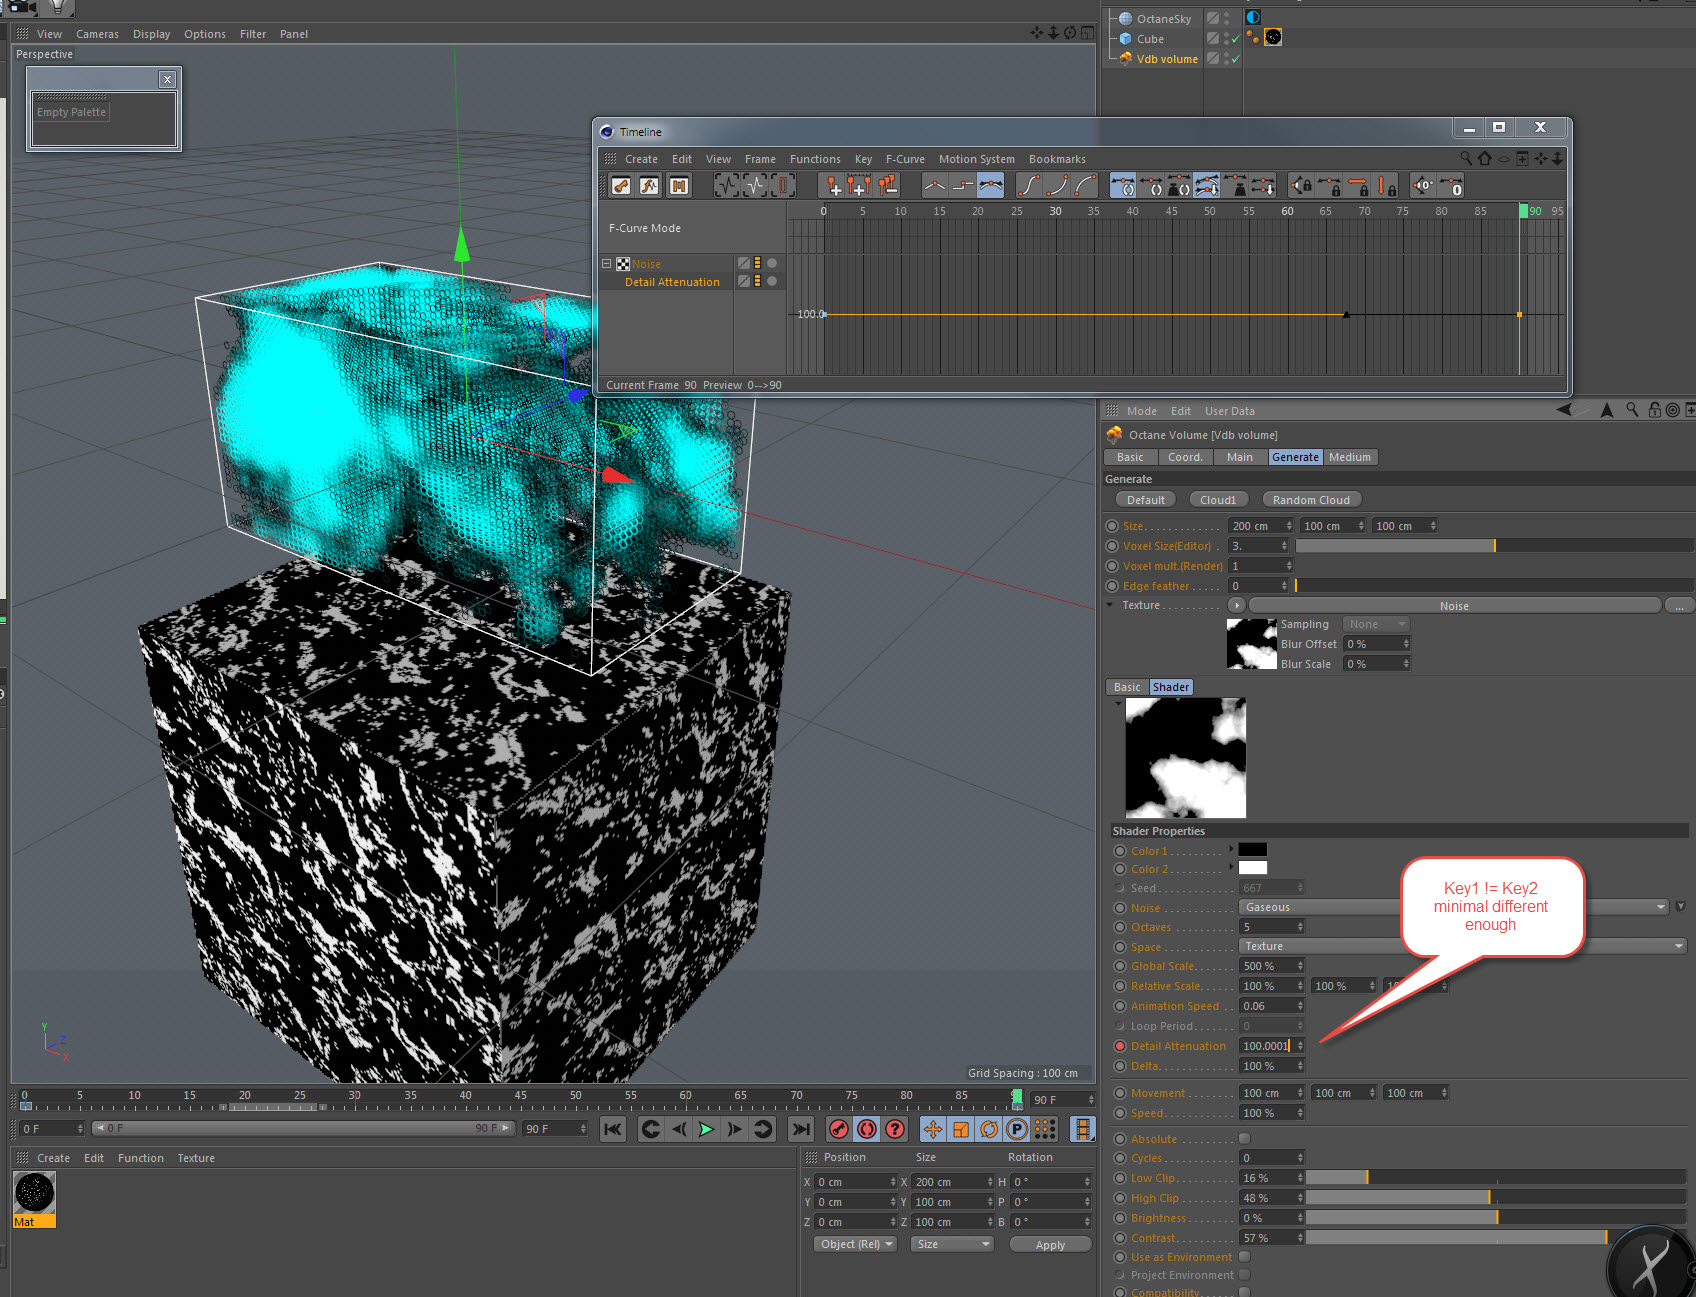The width and height of the screenshot is (1696, 1297).
Task: Toggle Cube visibility dots in object list
Action: point(1226,38)
